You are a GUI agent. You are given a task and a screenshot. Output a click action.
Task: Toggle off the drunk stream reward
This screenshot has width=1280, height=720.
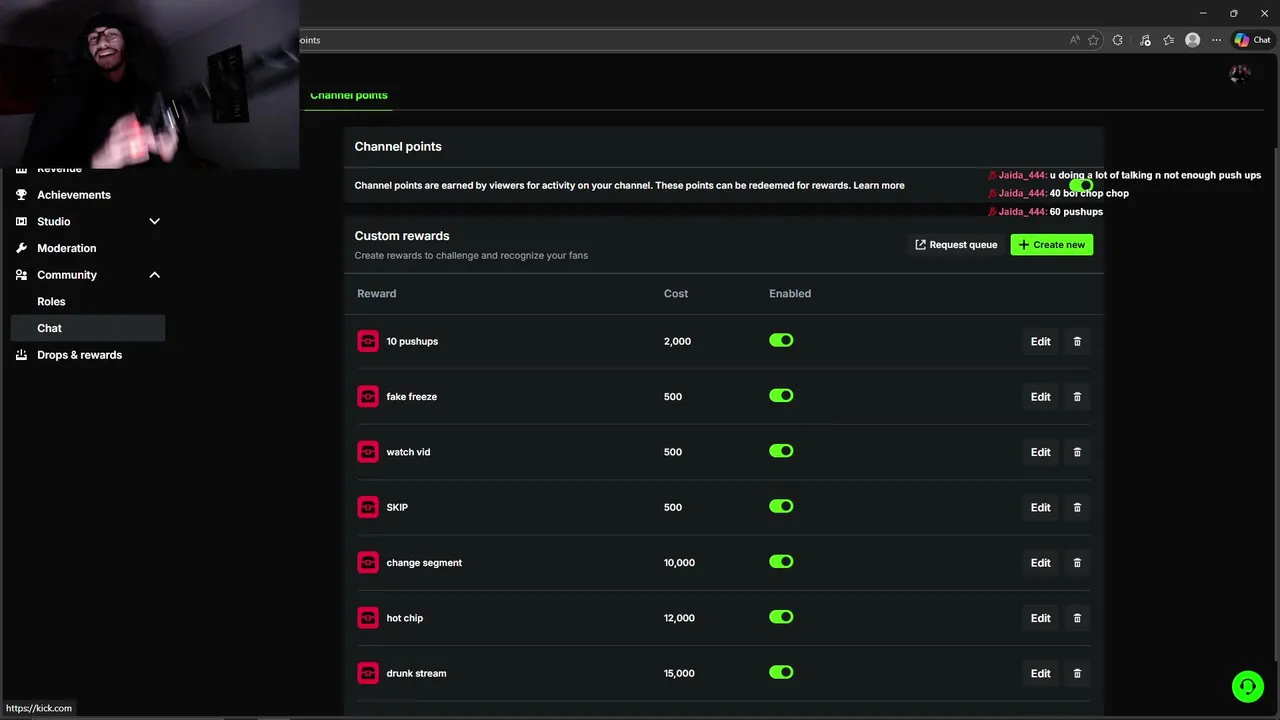click(781, 673)
